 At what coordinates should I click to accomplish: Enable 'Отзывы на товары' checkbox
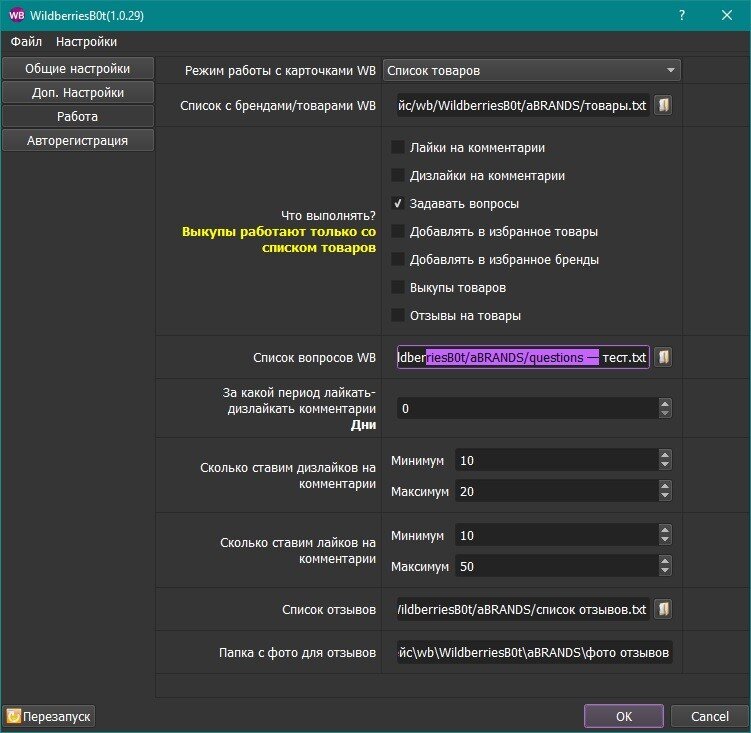398,315
